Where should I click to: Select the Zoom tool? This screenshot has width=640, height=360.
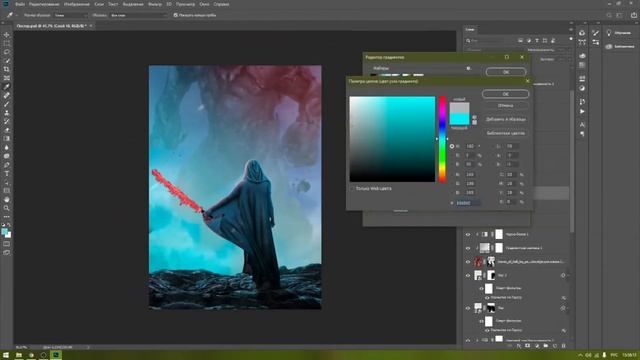pos(7,208)
